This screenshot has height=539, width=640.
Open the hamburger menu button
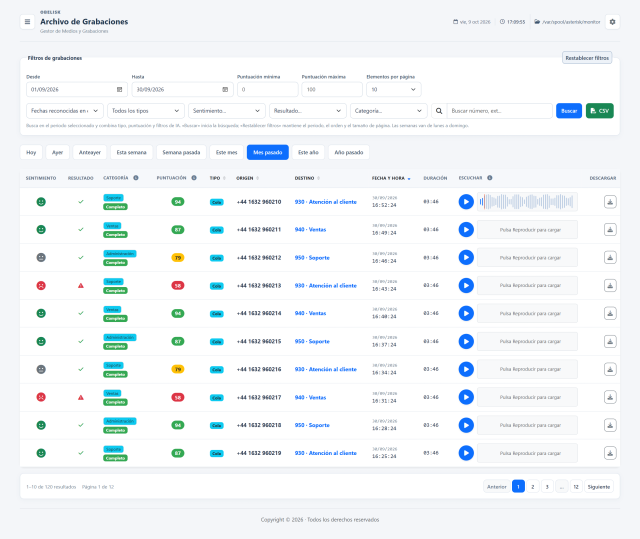click(27, 22)
